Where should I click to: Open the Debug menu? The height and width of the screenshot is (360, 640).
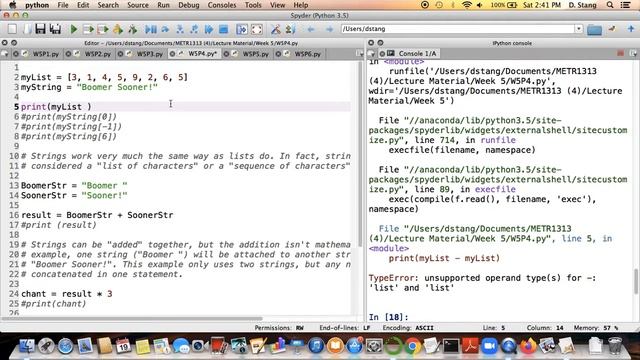click(189, 5)
